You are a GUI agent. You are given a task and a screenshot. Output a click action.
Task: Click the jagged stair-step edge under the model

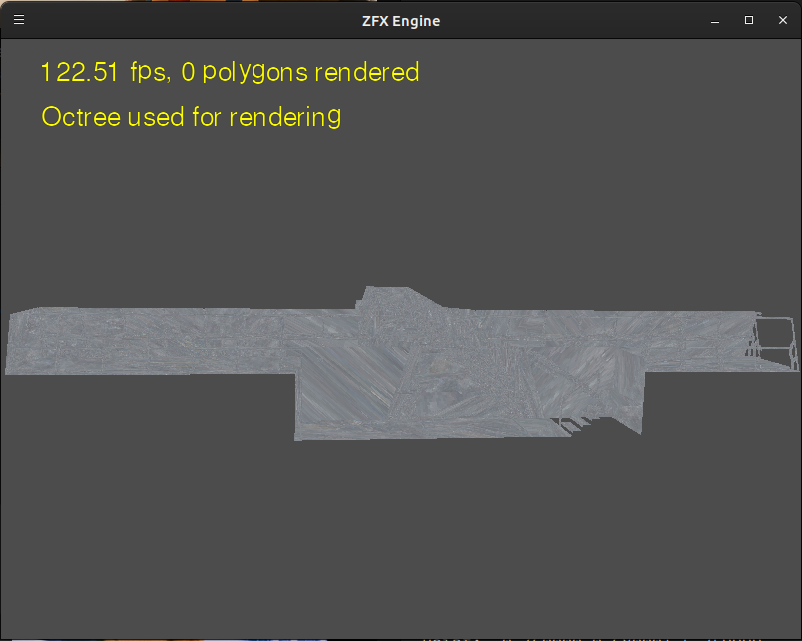point(576,424)
